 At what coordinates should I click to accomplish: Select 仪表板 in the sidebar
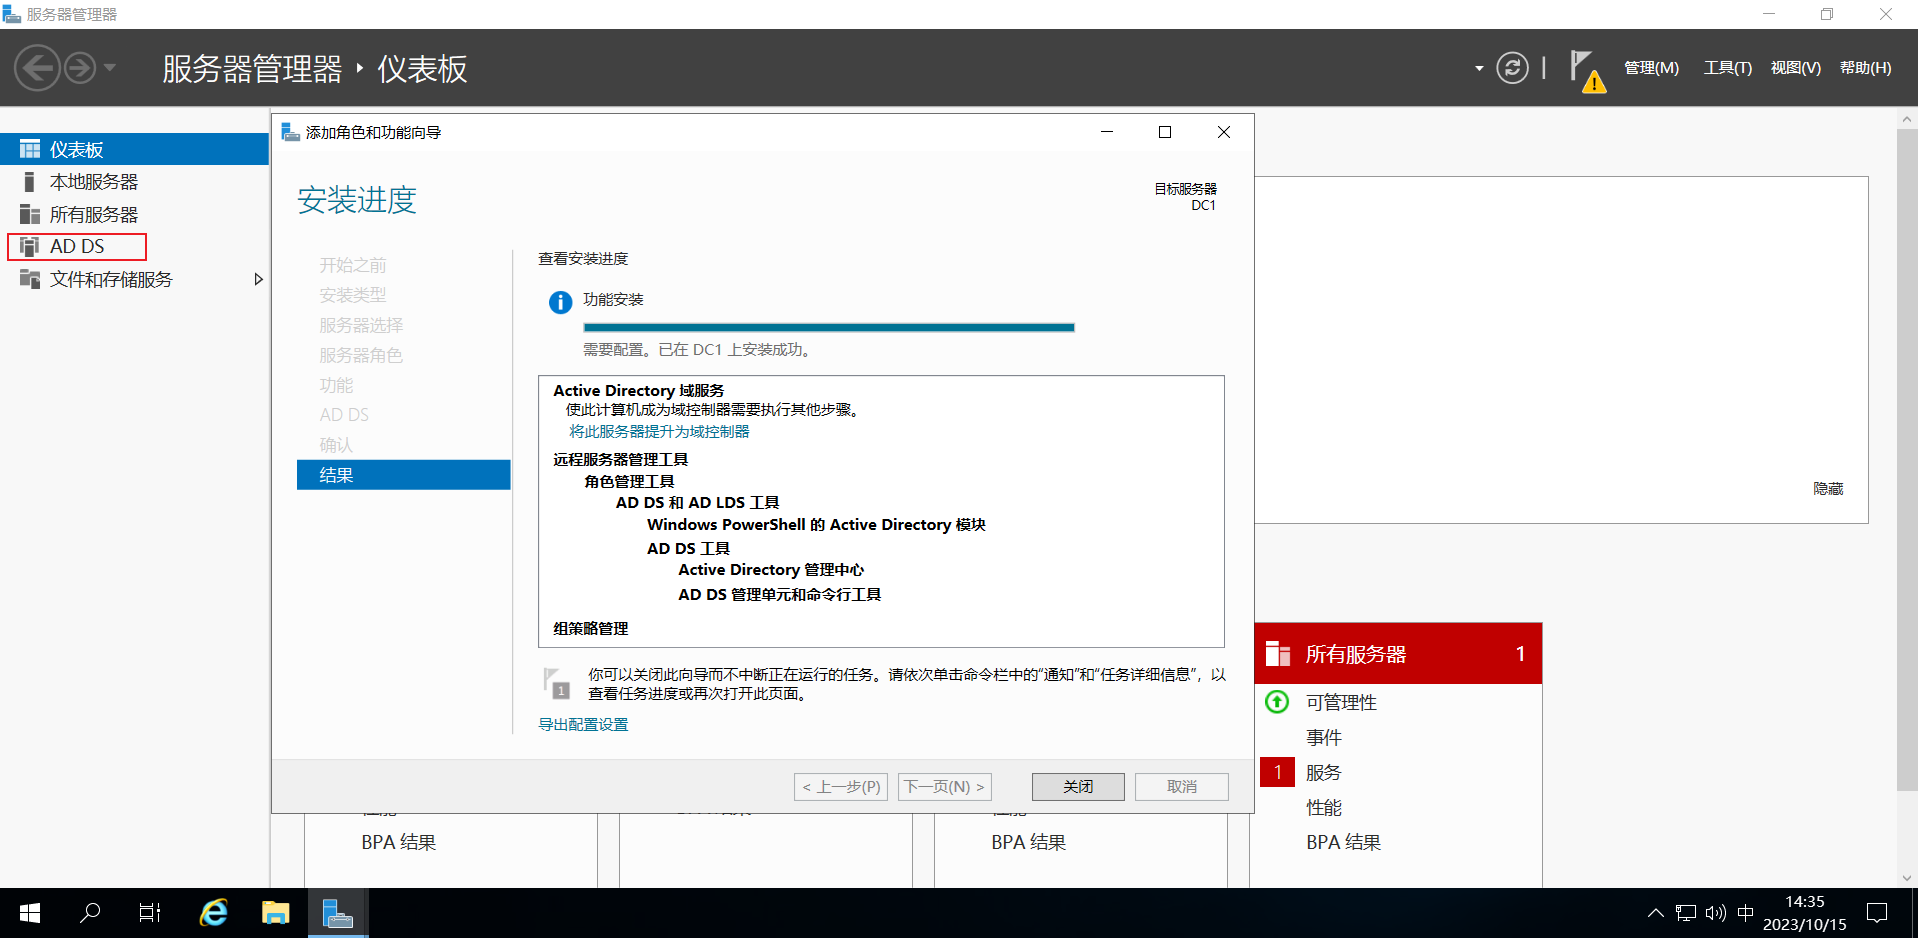click(134, 149)
